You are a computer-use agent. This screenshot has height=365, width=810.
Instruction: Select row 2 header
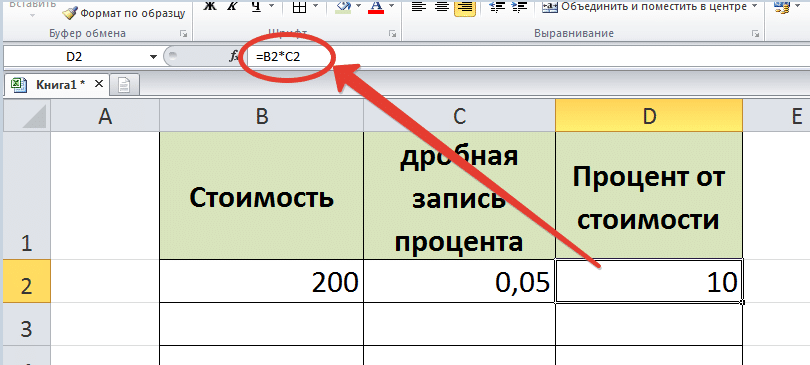pos(27,281)
